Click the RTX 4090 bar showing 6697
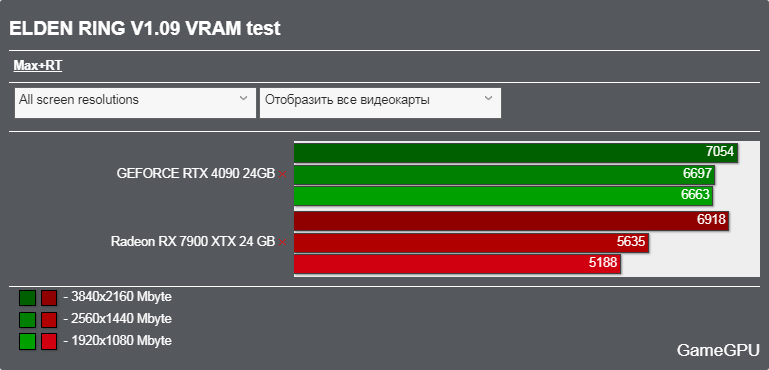Screen dimensions: 769x370 click(x=504, y=174)
